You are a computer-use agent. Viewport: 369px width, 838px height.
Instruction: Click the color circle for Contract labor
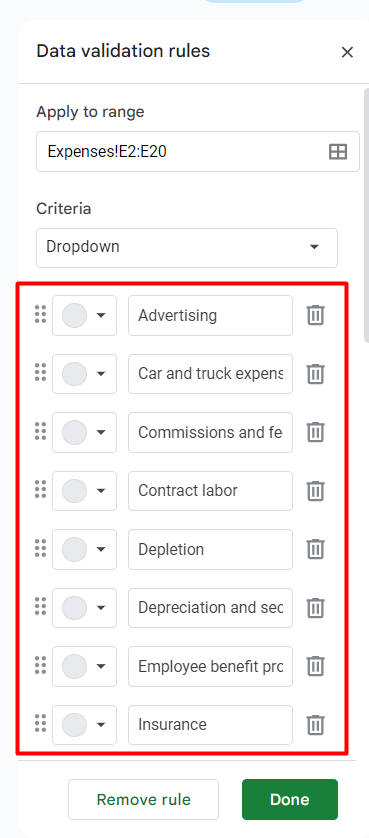tap(74, 491)
